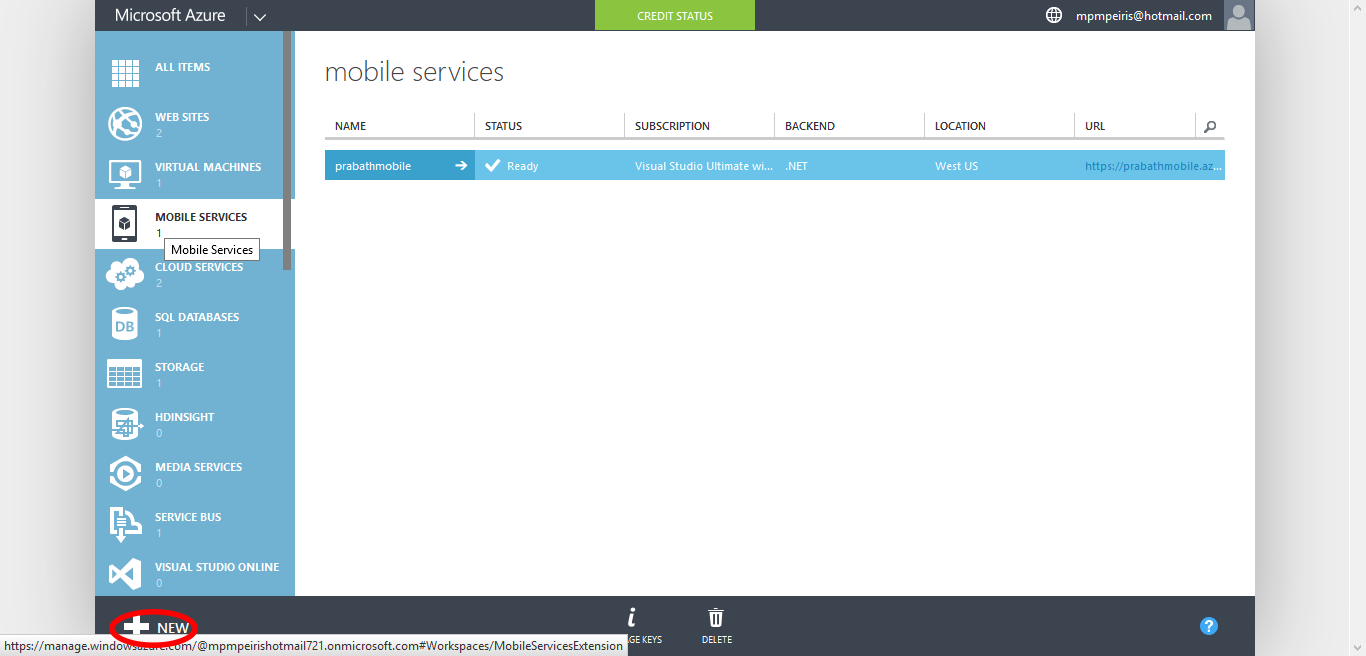Select the Web Sites icon in sidebar
1366x656 pixels.
[x=124, y=124]
